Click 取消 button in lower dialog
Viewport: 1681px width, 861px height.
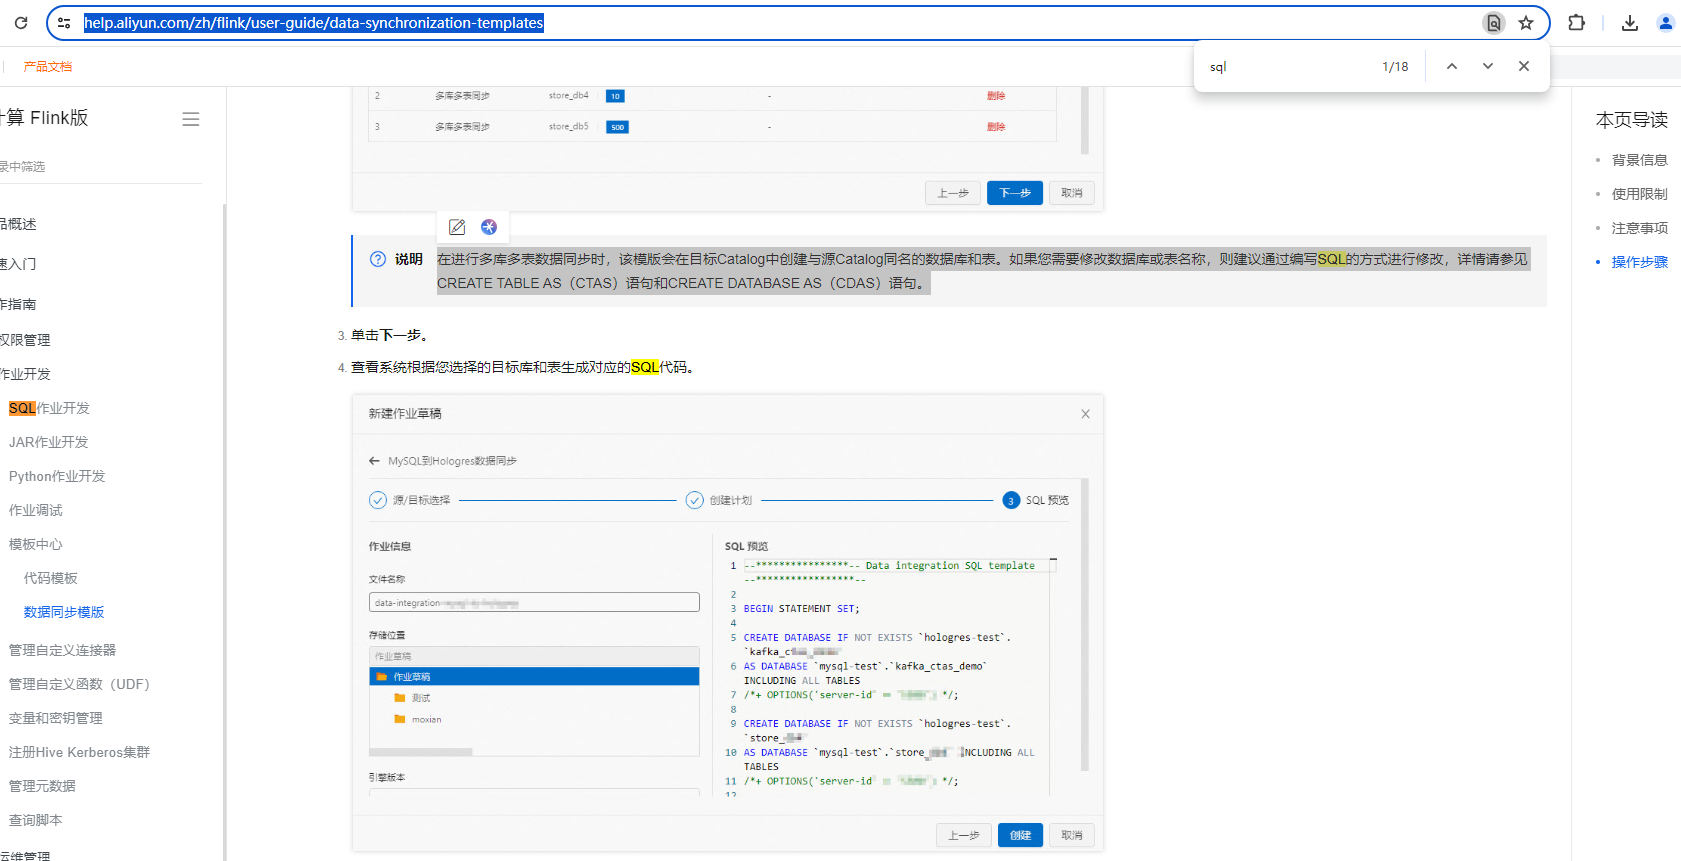tap(1072, 835)
